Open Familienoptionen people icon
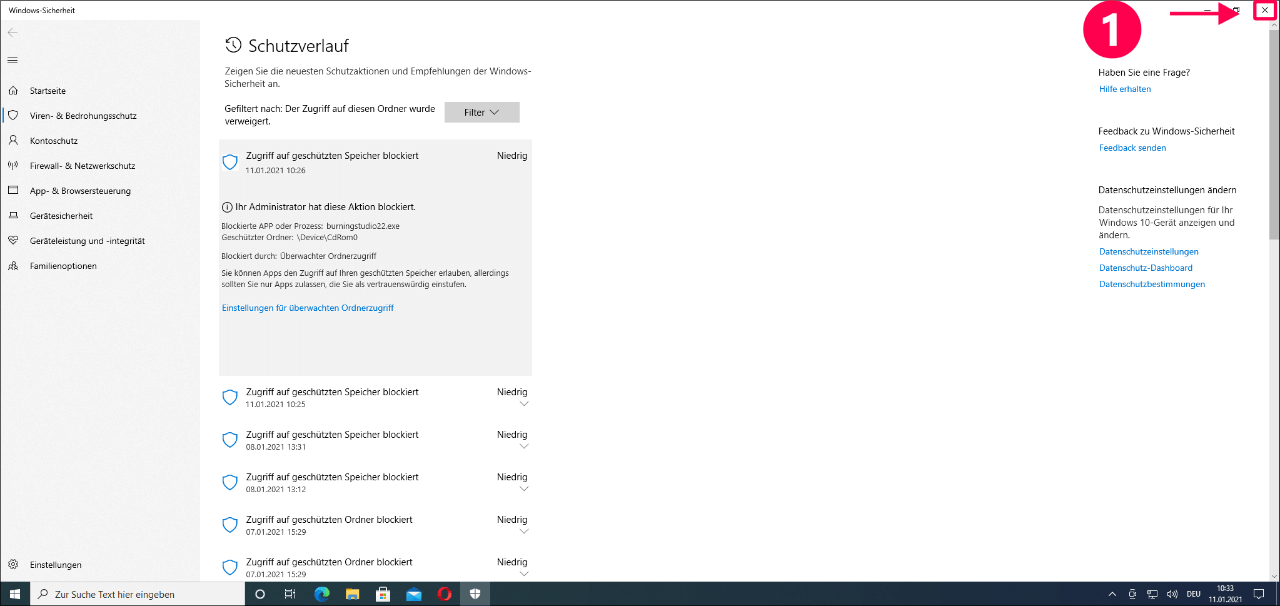Viewport: 1280px width, 606px height. (x=13, y=266)
